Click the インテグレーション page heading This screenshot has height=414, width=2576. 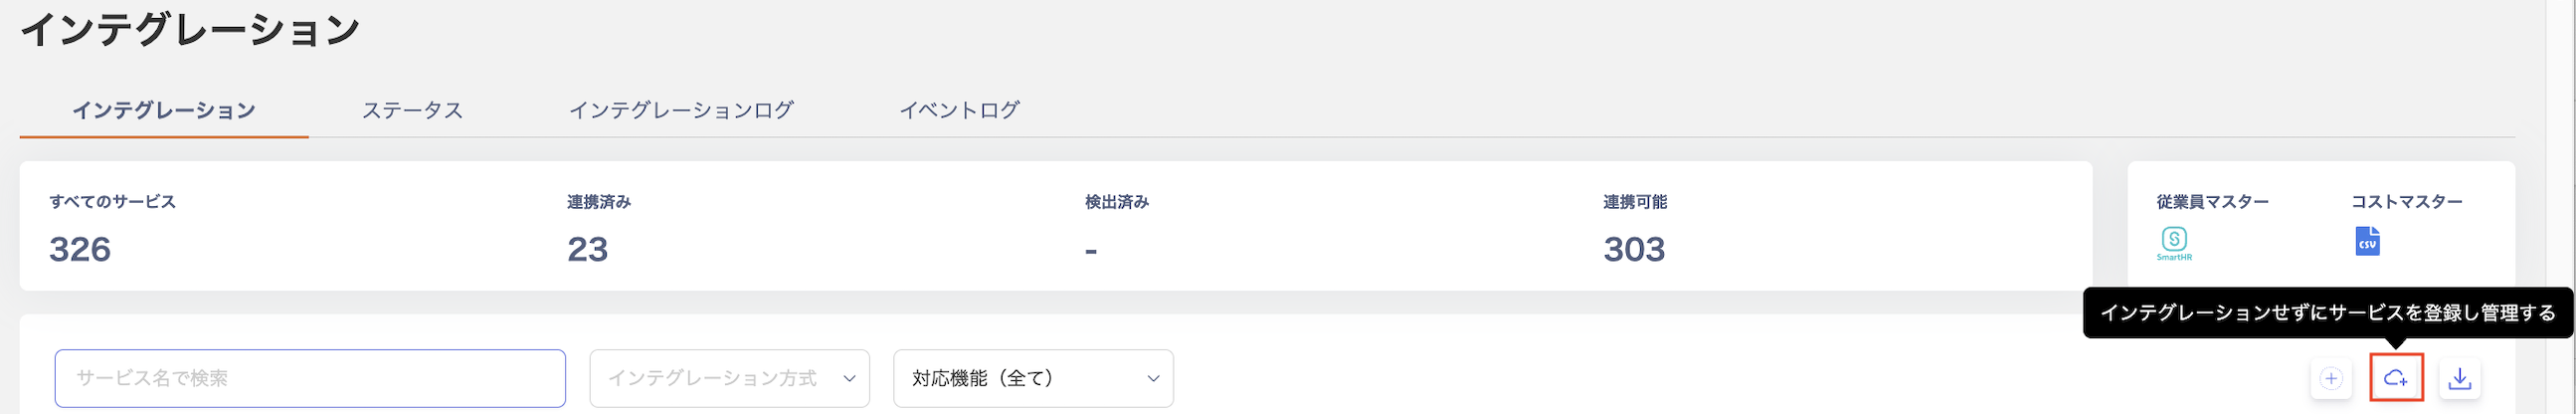[190, 30]
